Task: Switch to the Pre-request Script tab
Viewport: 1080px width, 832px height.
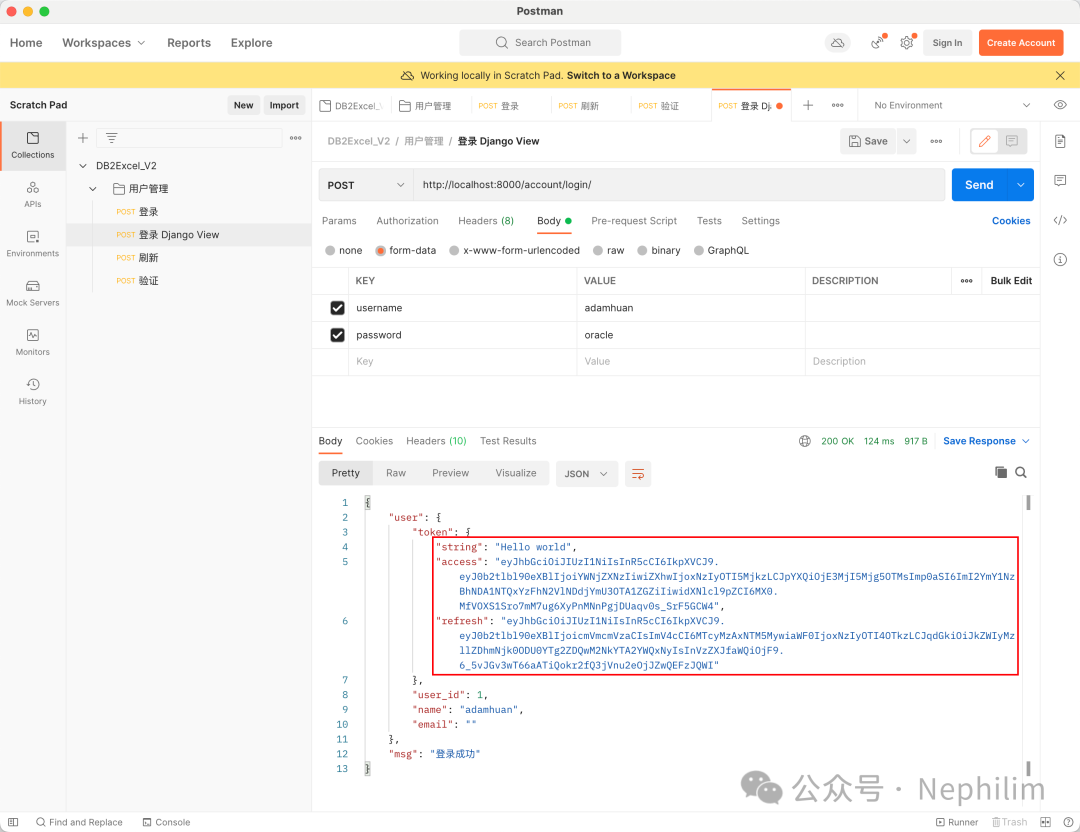Action: 634,221
